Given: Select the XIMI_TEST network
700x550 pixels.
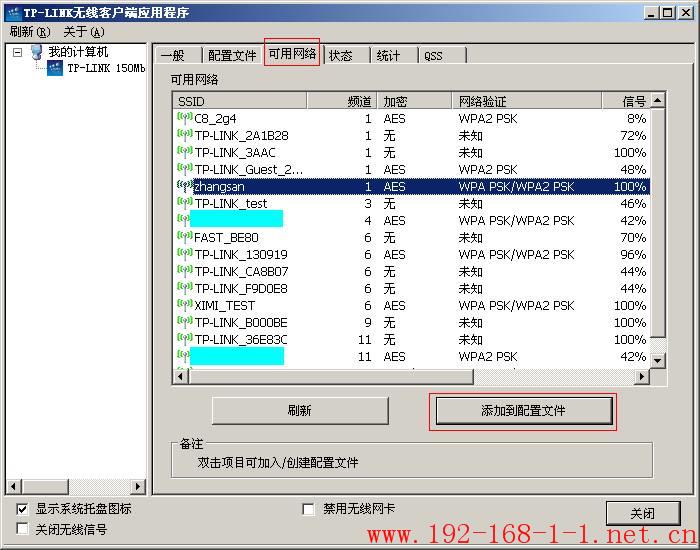Looking at the screenshot, I should [412, 305].
